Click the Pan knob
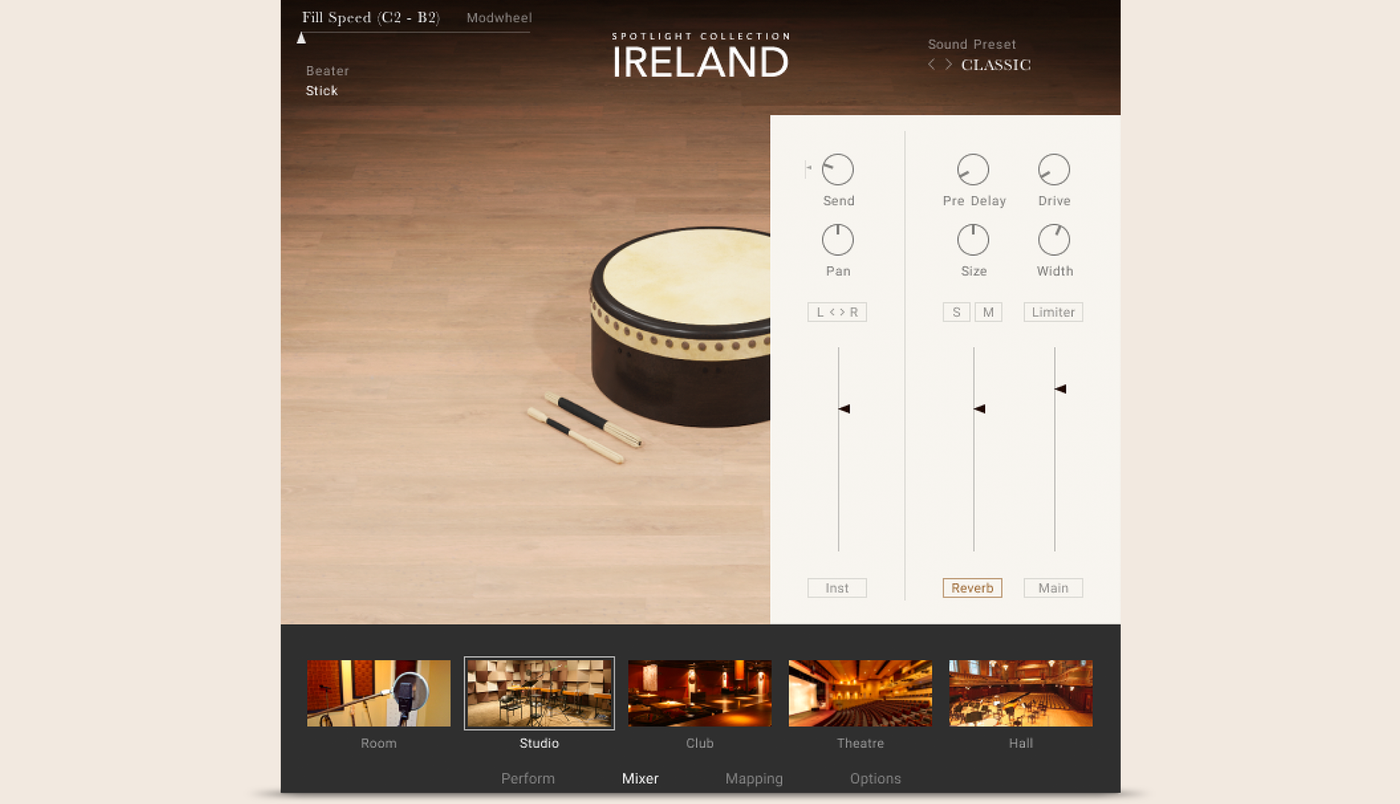 click(x=838, y=240)
